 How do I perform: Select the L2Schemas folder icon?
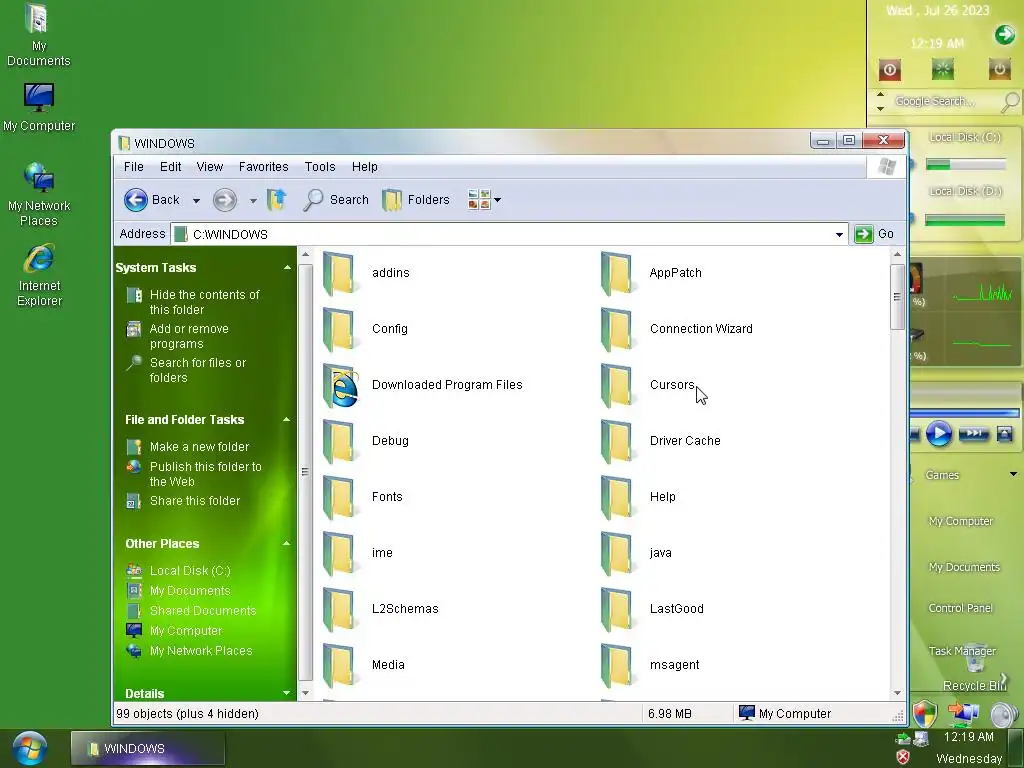(x=339, y=610)
